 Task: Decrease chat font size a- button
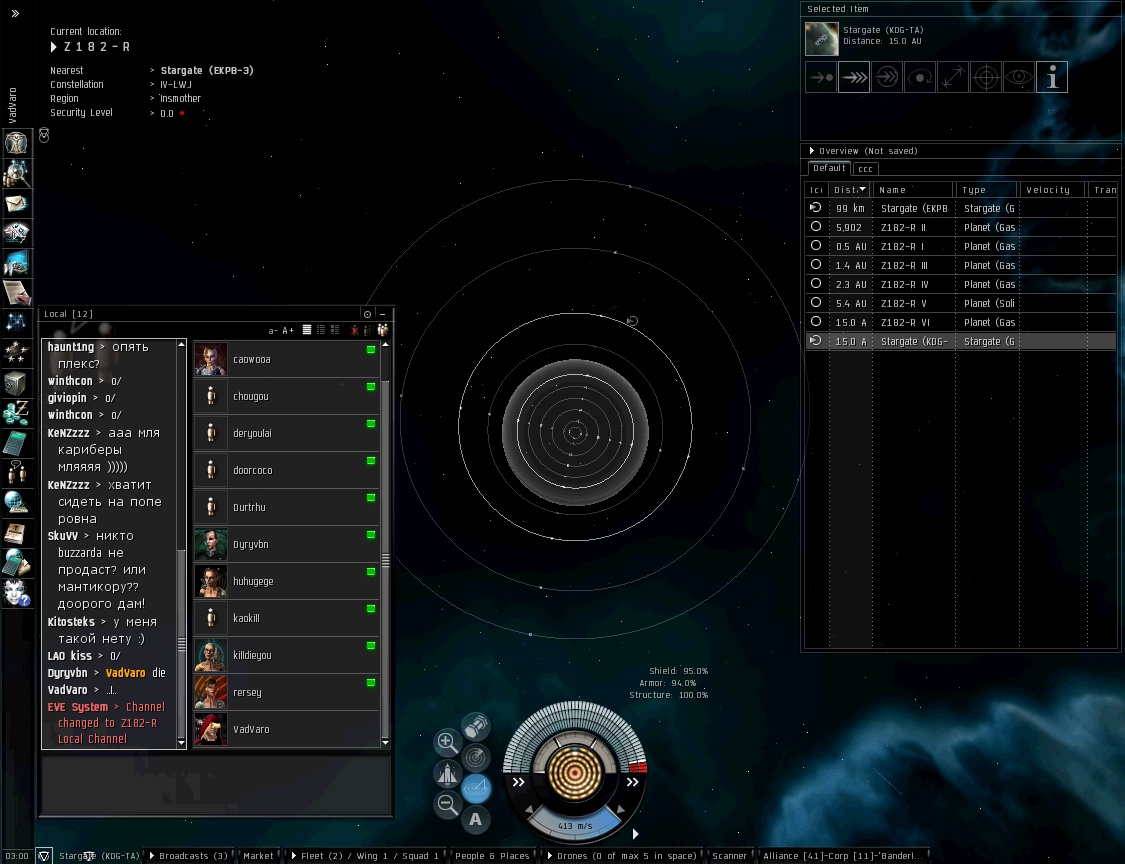coord(273,331)
